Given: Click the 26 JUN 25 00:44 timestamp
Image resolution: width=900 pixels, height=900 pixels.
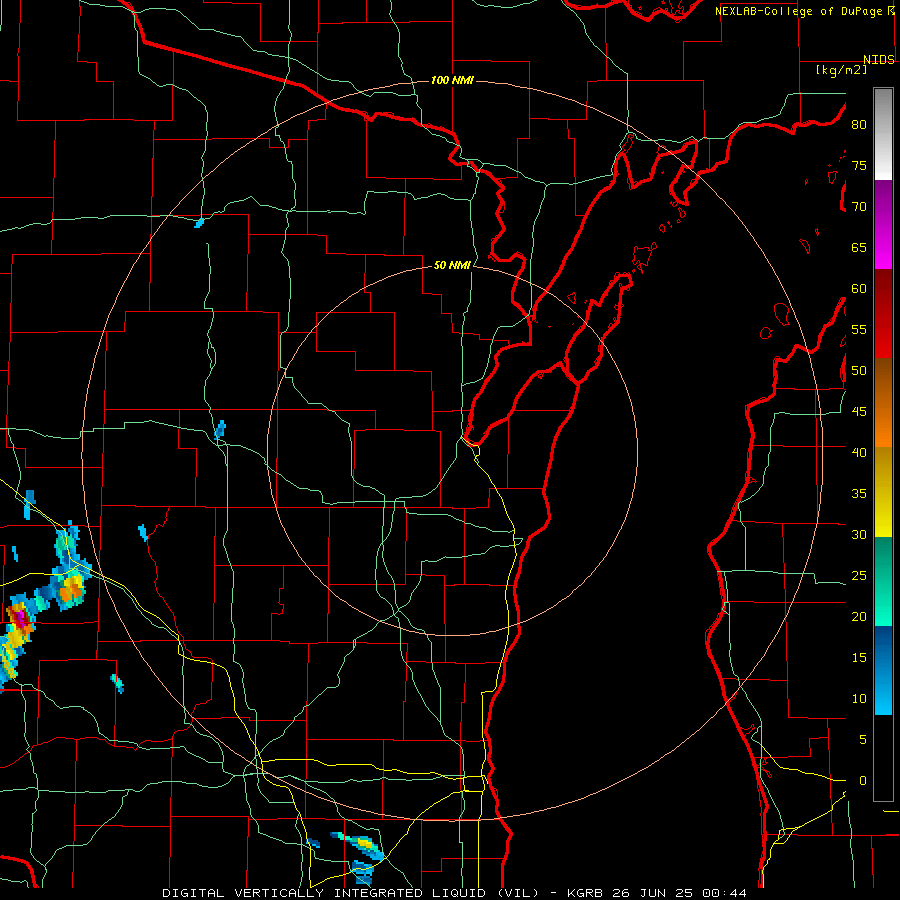Looking at the screenshot, I should [x=680, y=893].
